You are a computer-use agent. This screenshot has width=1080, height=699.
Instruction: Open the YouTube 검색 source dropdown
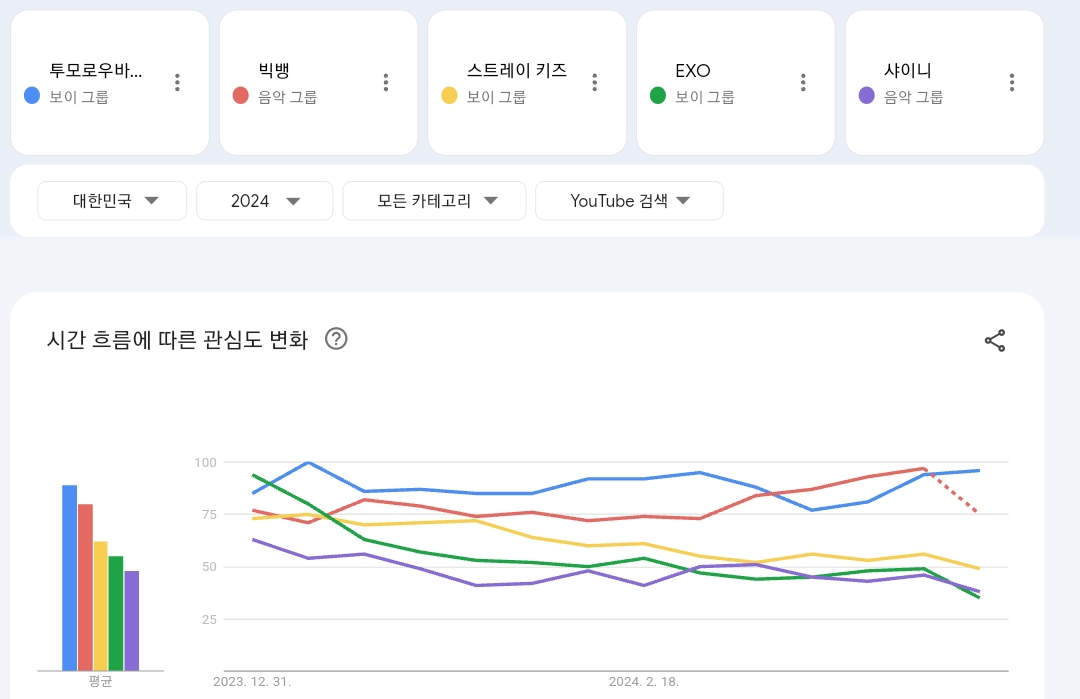629,201
